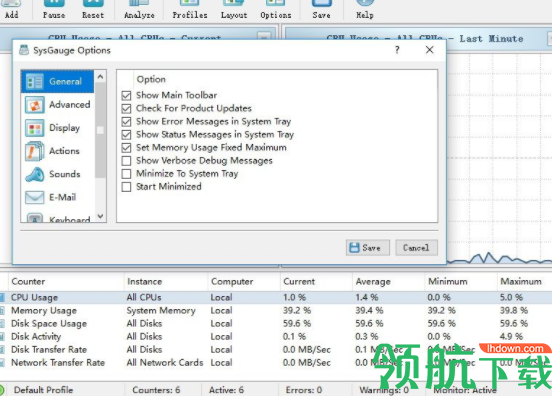This screenshot has height=396, width=552.
Task: Sort by the Computer column header
Action: click(x=244, y=282)
